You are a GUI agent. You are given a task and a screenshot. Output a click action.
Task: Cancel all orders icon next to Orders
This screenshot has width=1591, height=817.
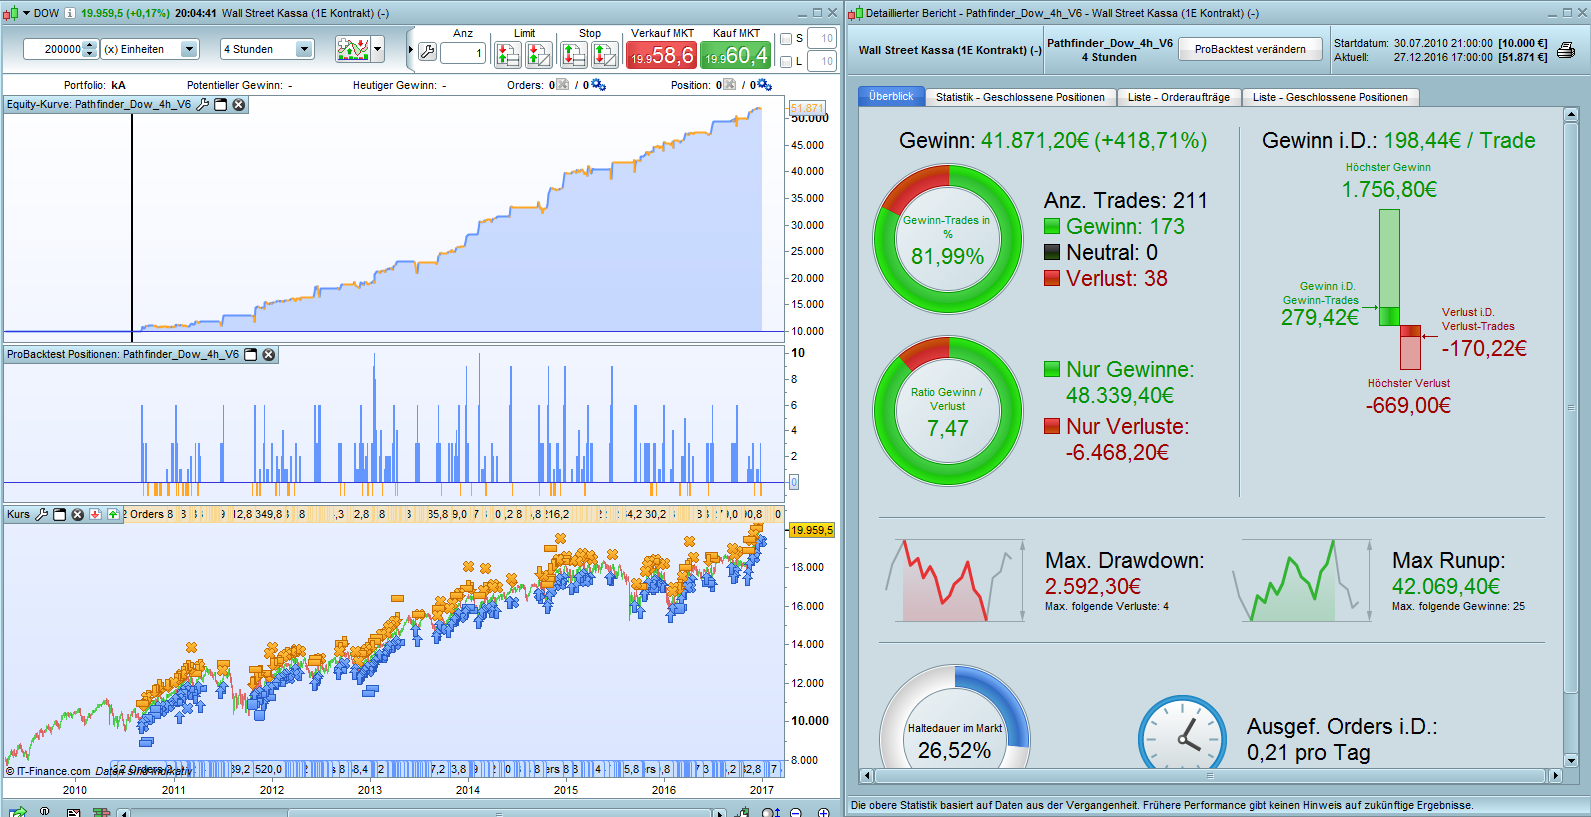[x=562, y=85]
